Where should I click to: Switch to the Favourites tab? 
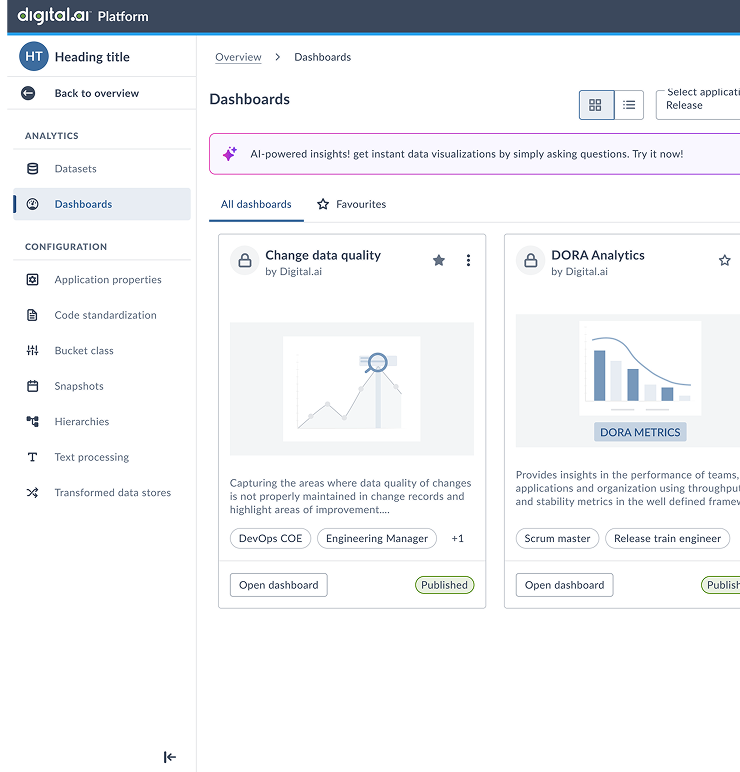point(351,204)
